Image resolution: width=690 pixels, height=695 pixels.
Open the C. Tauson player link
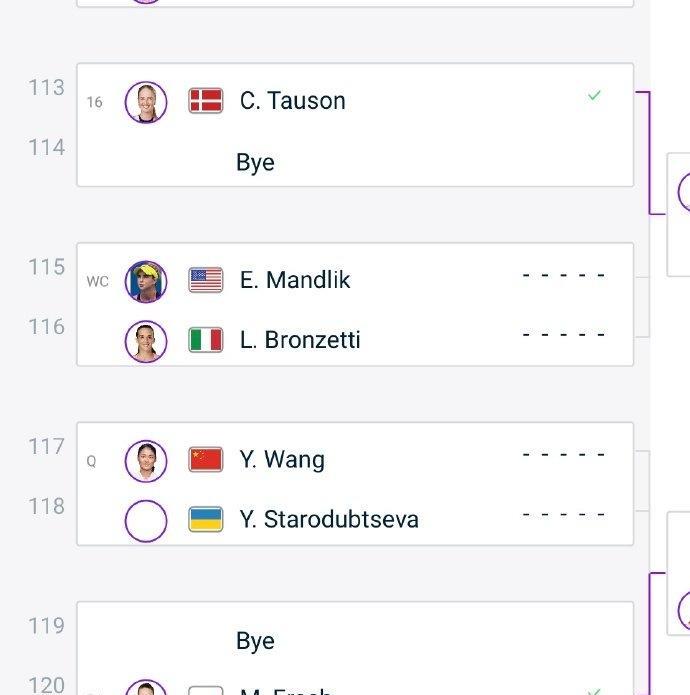point(293,101)
